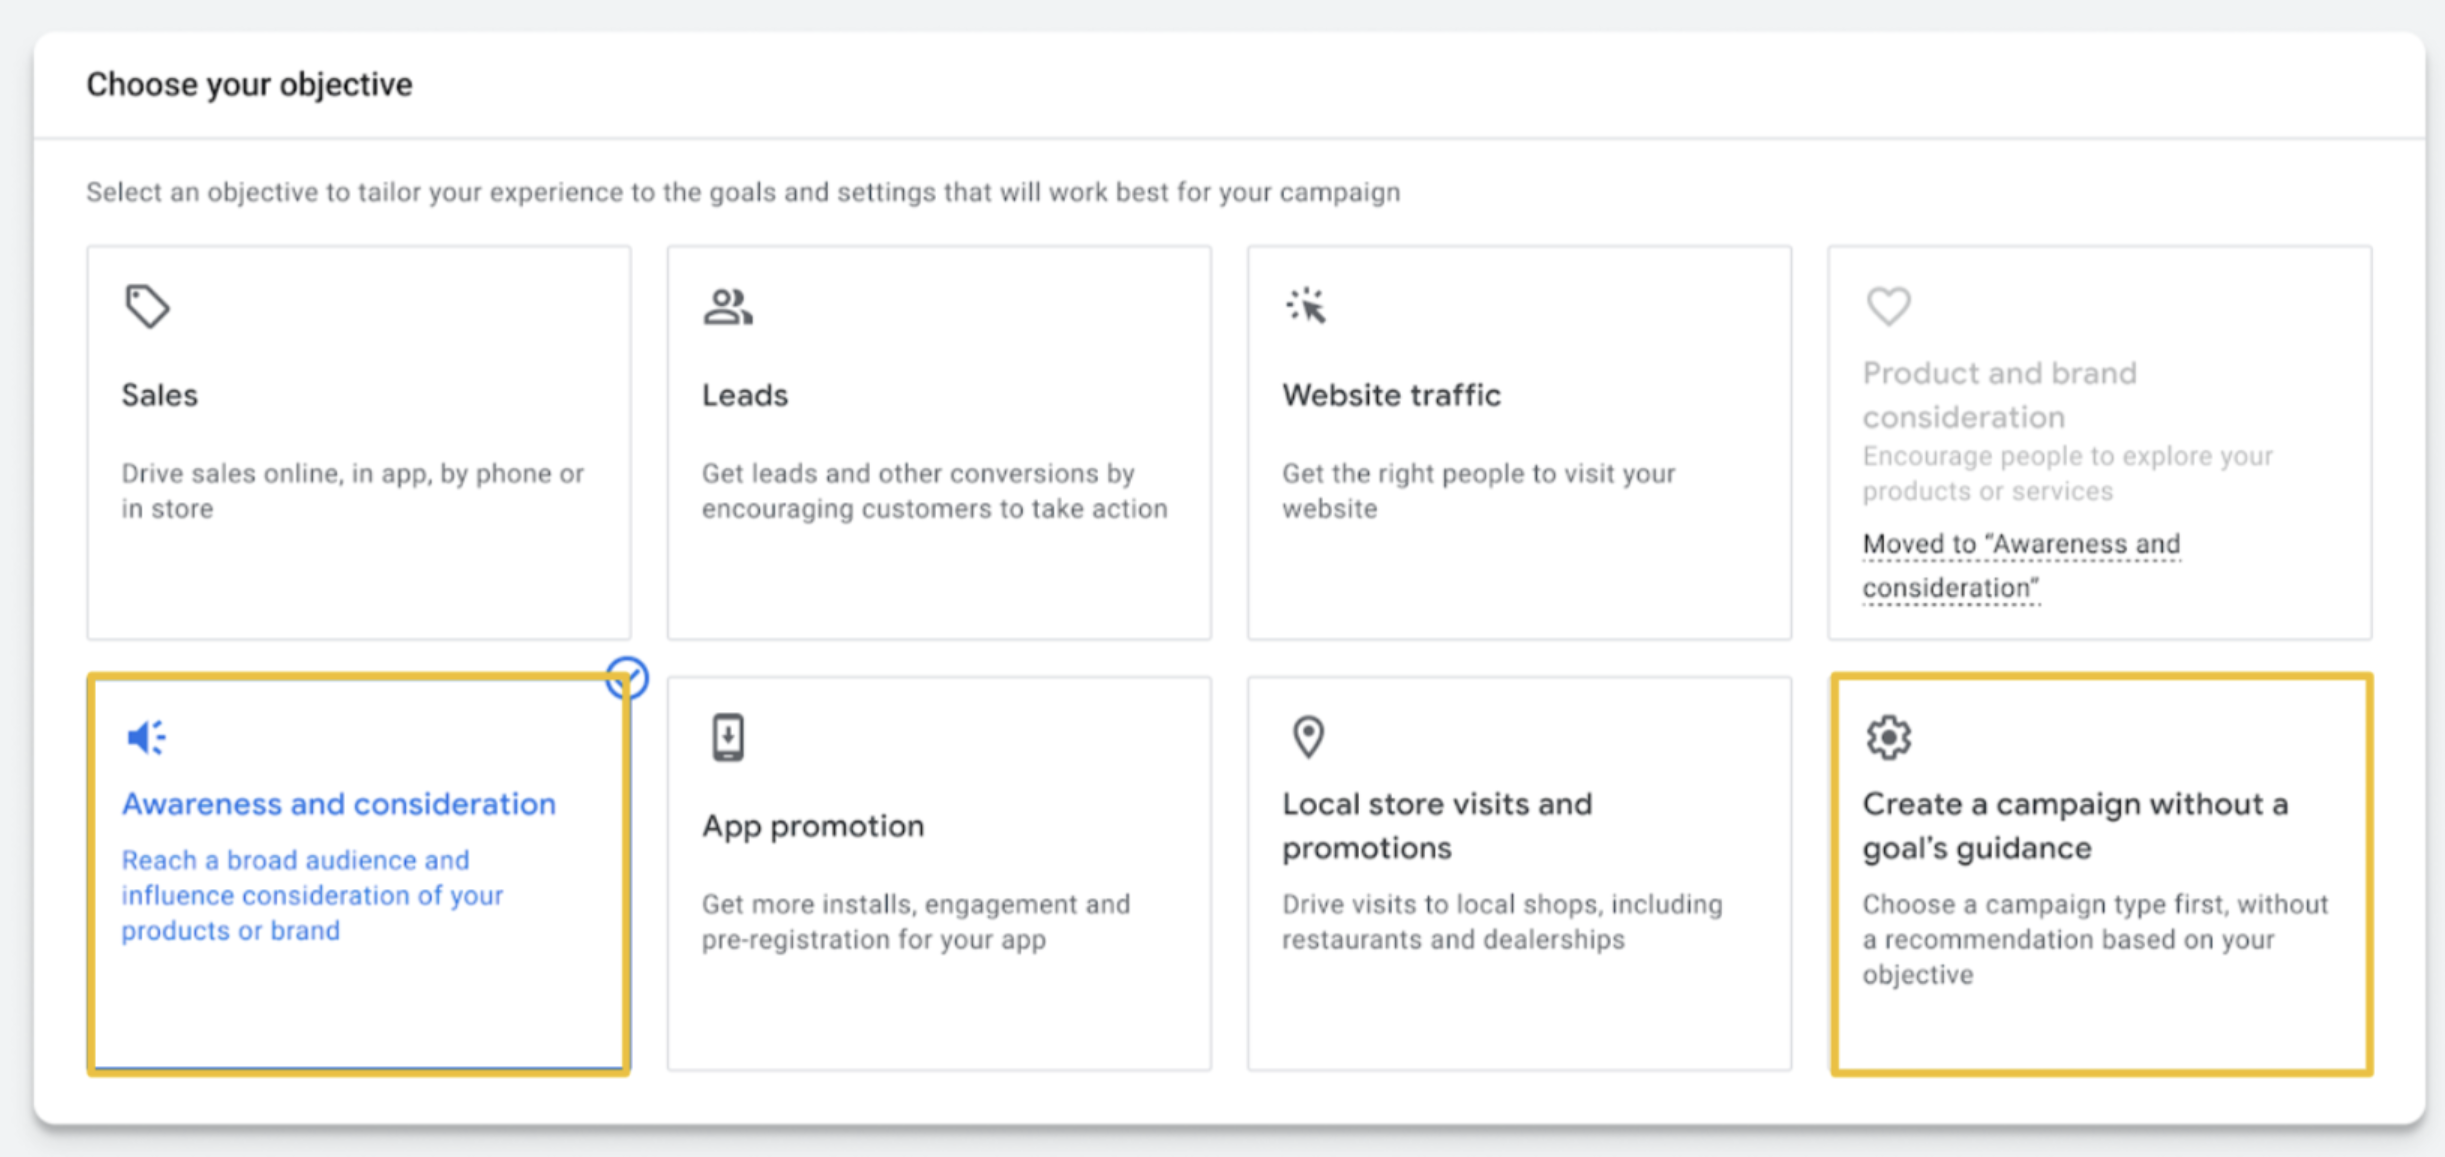The height and width of the screenshot is (1157, 2445).
Task: Click the heart icon for Product and brand consideration
Action: coord(1888,306)
